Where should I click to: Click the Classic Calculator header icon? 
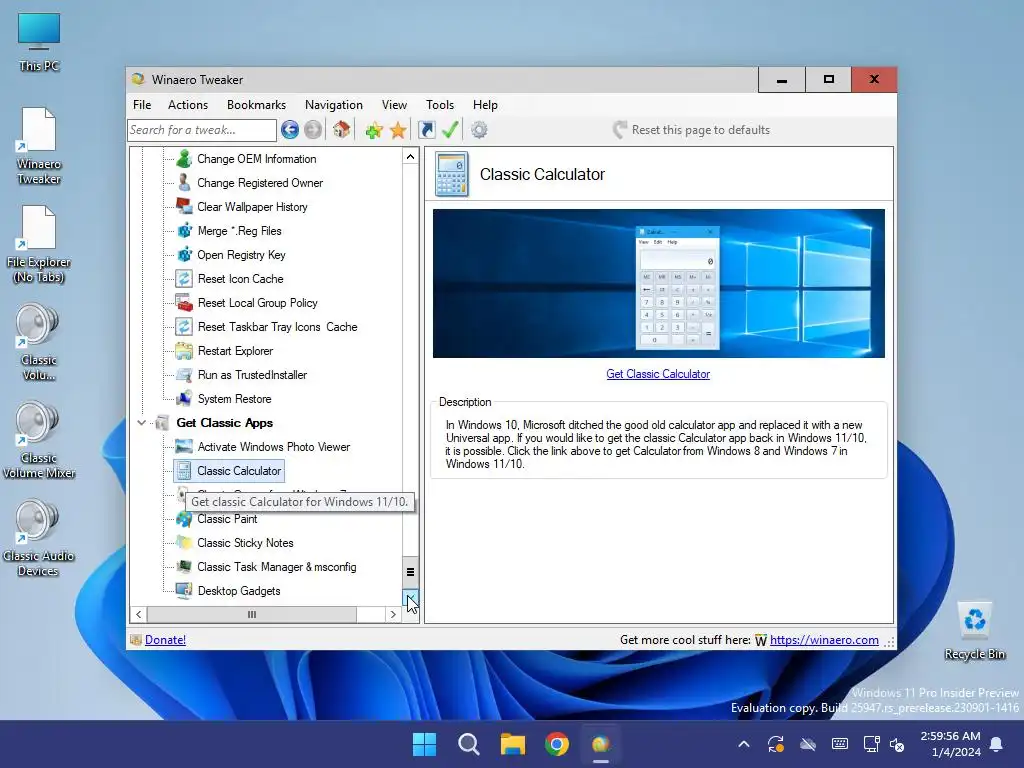point(452,174)
